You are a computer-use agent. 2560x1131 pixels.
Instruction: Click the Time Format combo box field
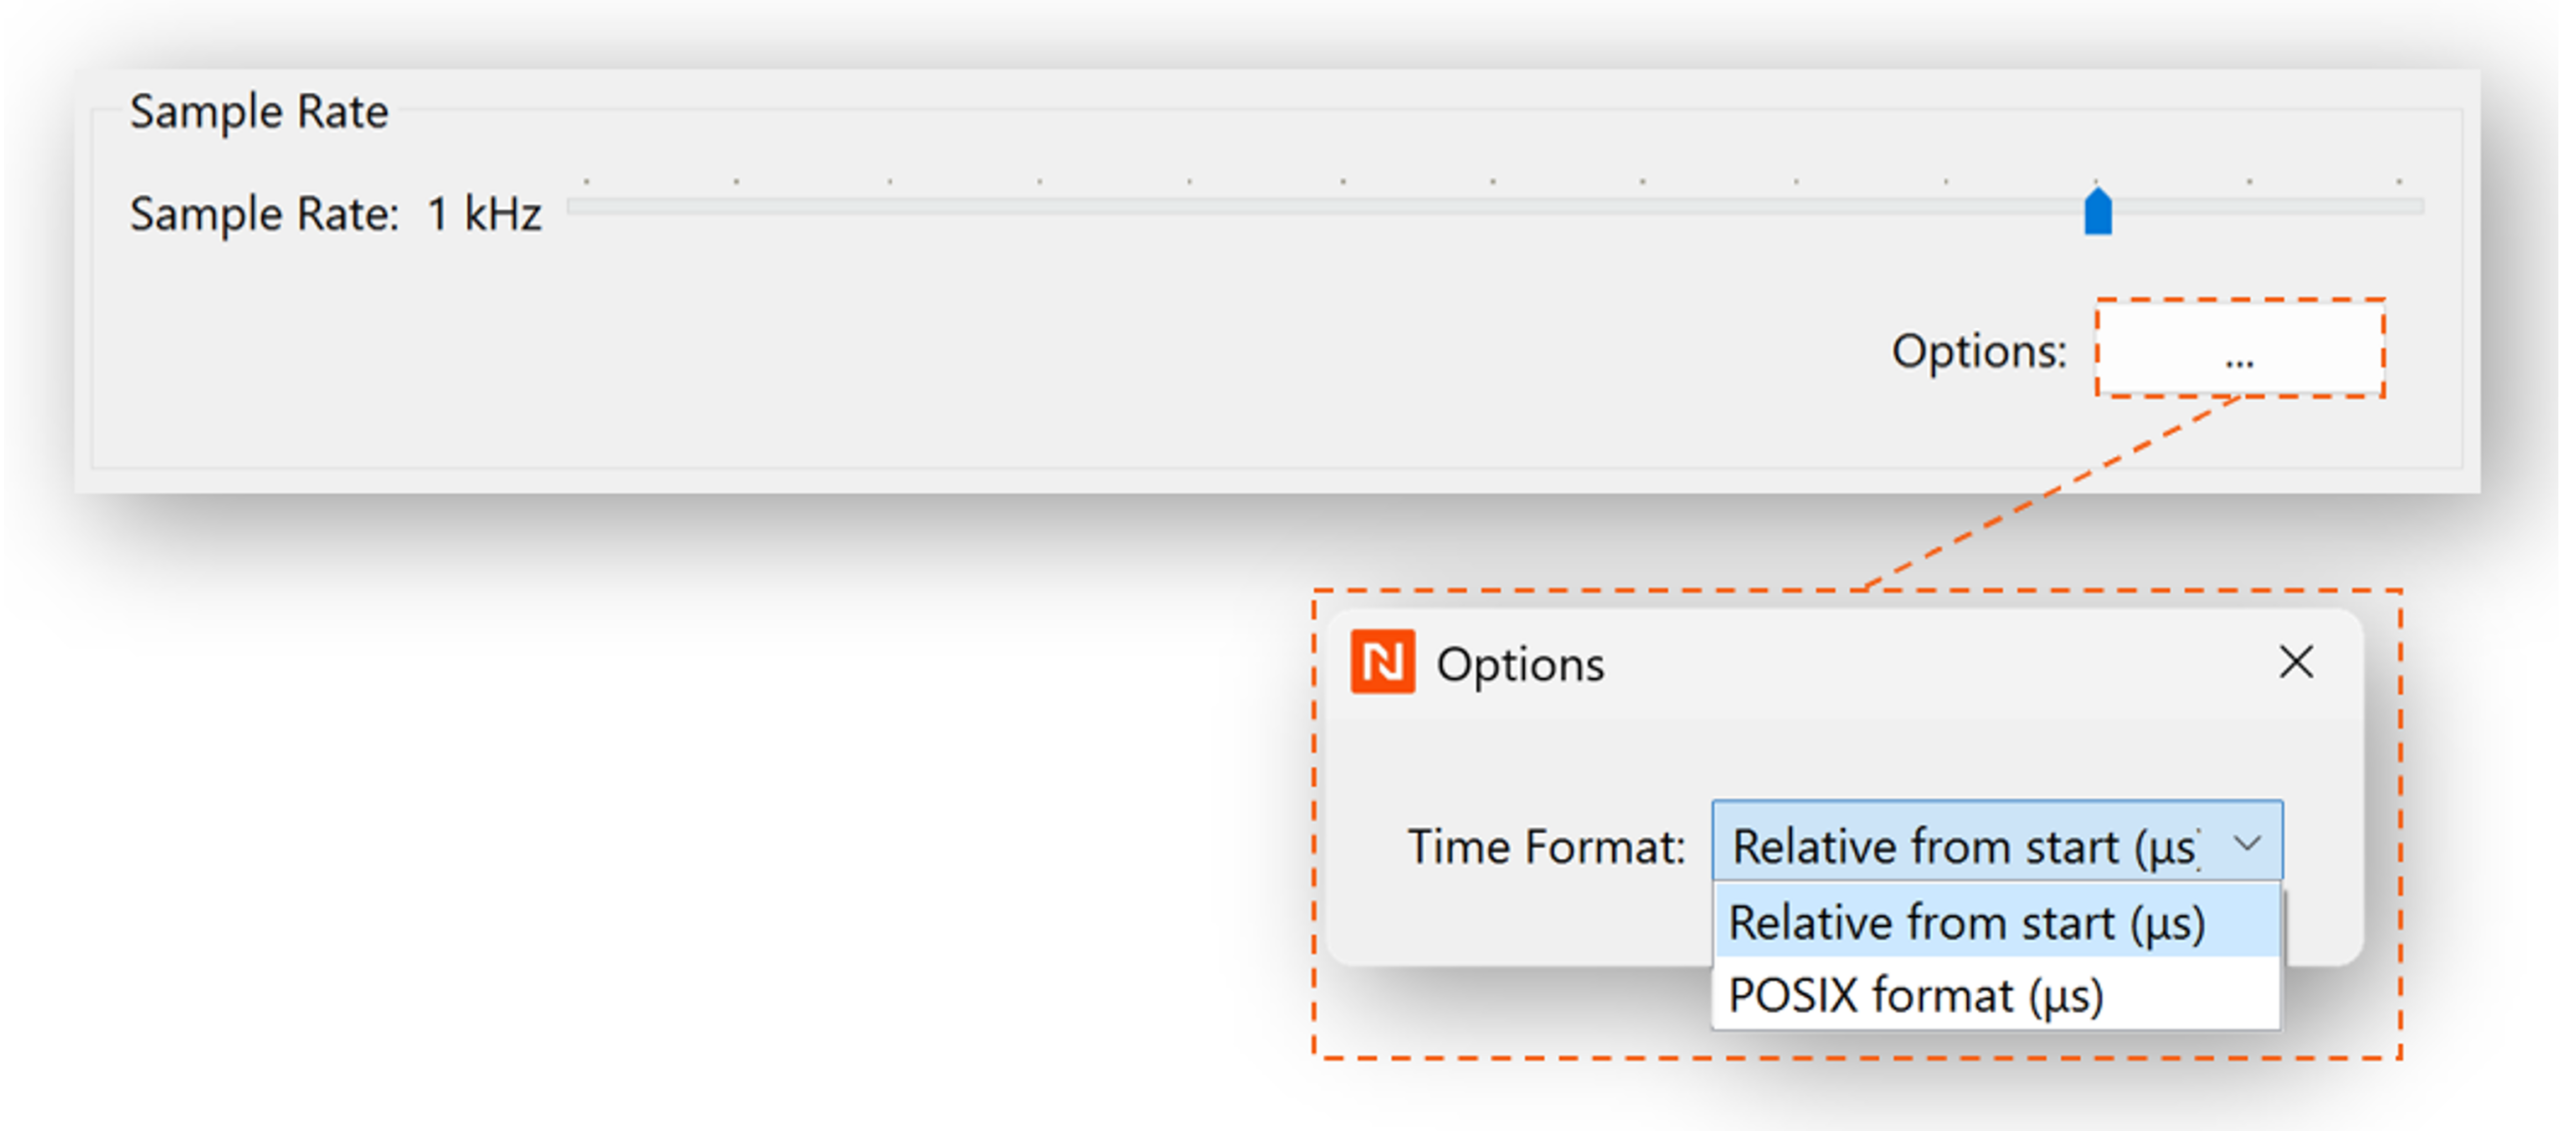pos(1963,845)
